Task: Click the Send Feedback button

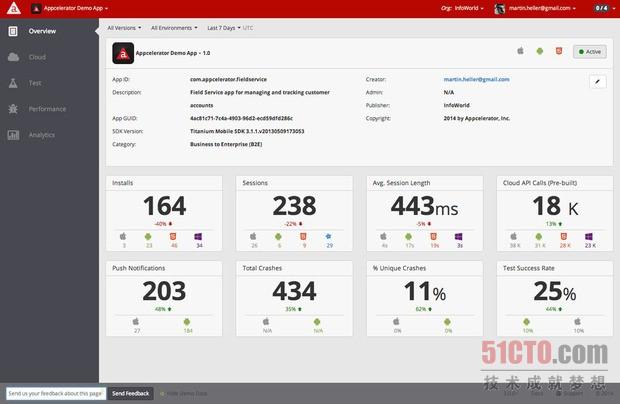Action: (x=130, y=393)
